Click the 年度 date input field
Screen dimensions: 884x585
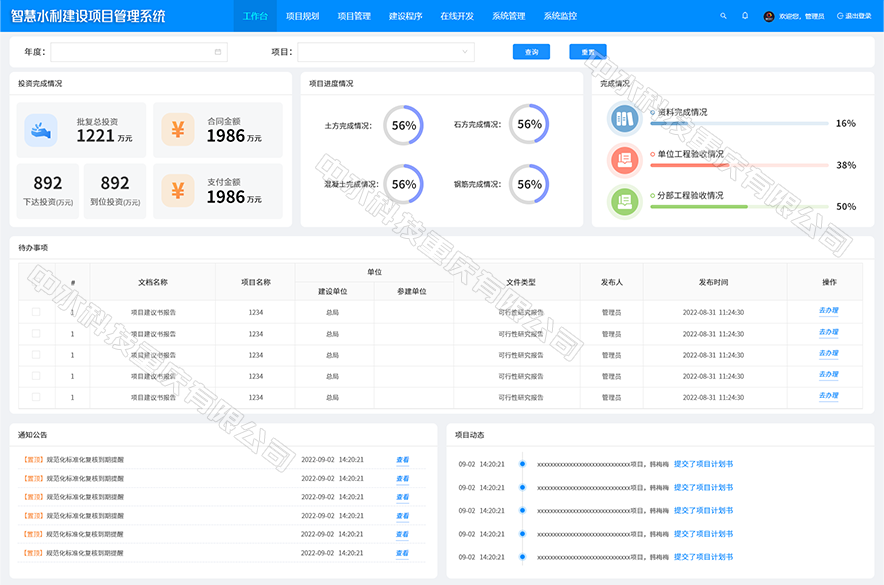coord(139,52)
